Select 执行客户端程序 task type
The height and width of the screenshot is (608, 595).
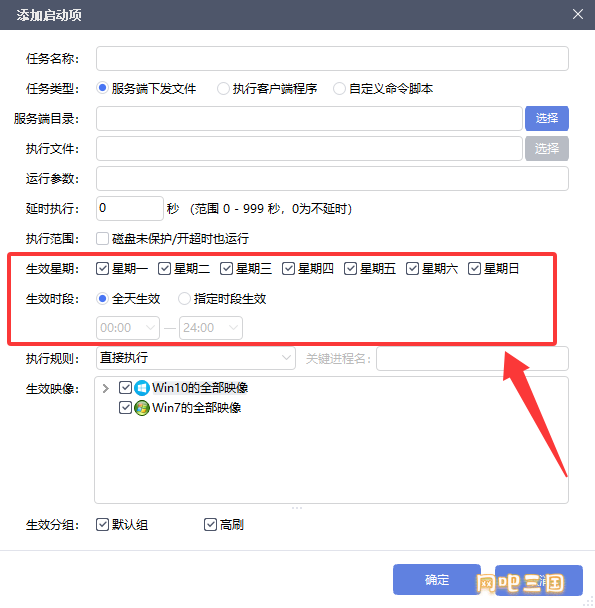(x=223, y=88)
